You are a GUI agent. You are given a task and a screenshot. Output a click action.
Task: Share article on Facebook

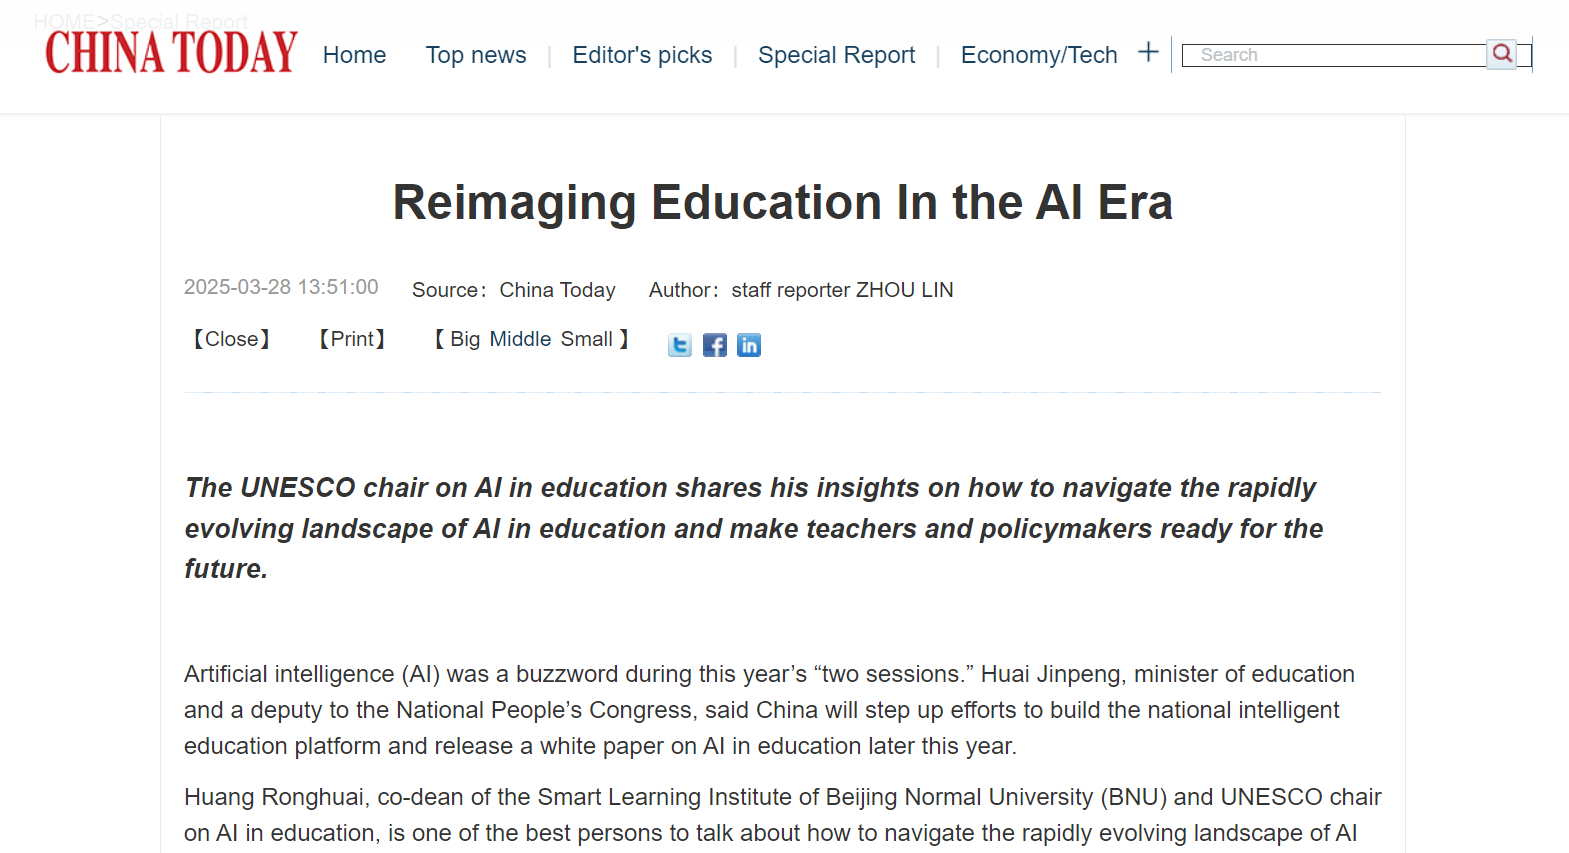pos(715,345)
